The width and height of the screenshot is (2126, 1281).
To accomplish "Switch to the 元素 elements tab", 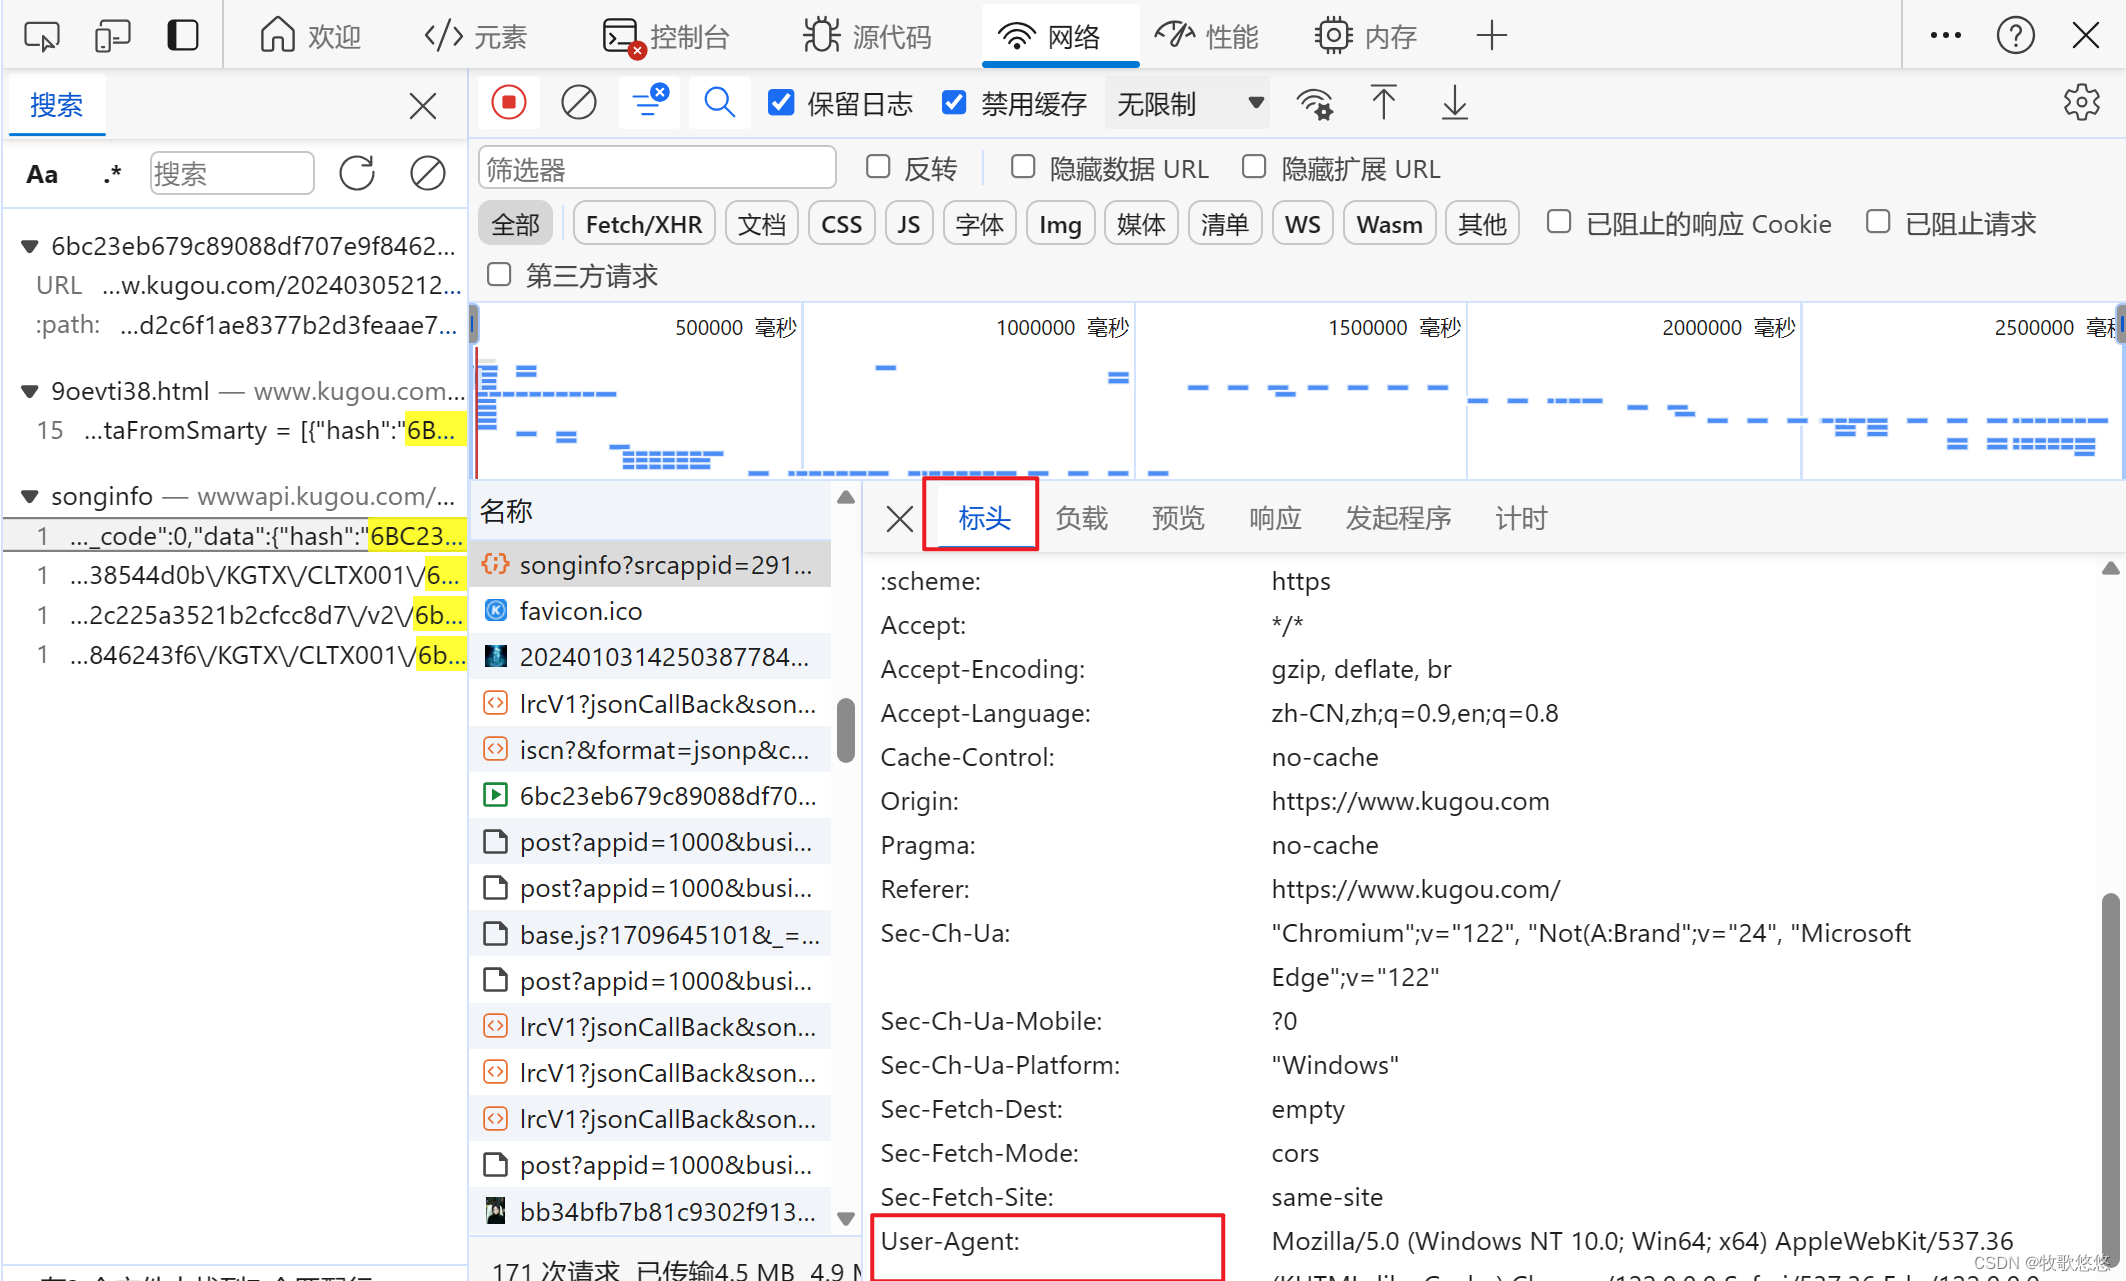I will [475, 36].
